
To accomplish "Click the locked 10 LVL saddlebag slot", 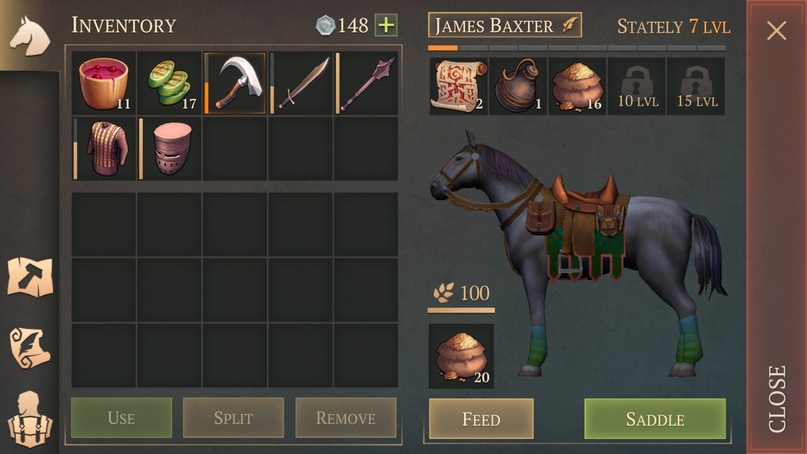I will click(x=637, y=86).
